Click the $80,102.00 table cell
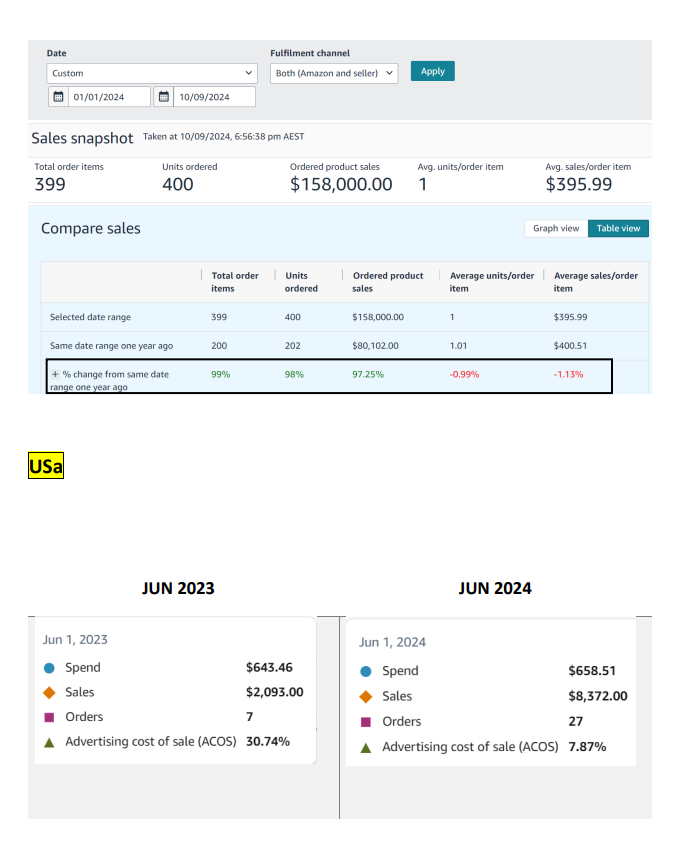This screenshot has width=698, height=848. [x=375, y=346]
